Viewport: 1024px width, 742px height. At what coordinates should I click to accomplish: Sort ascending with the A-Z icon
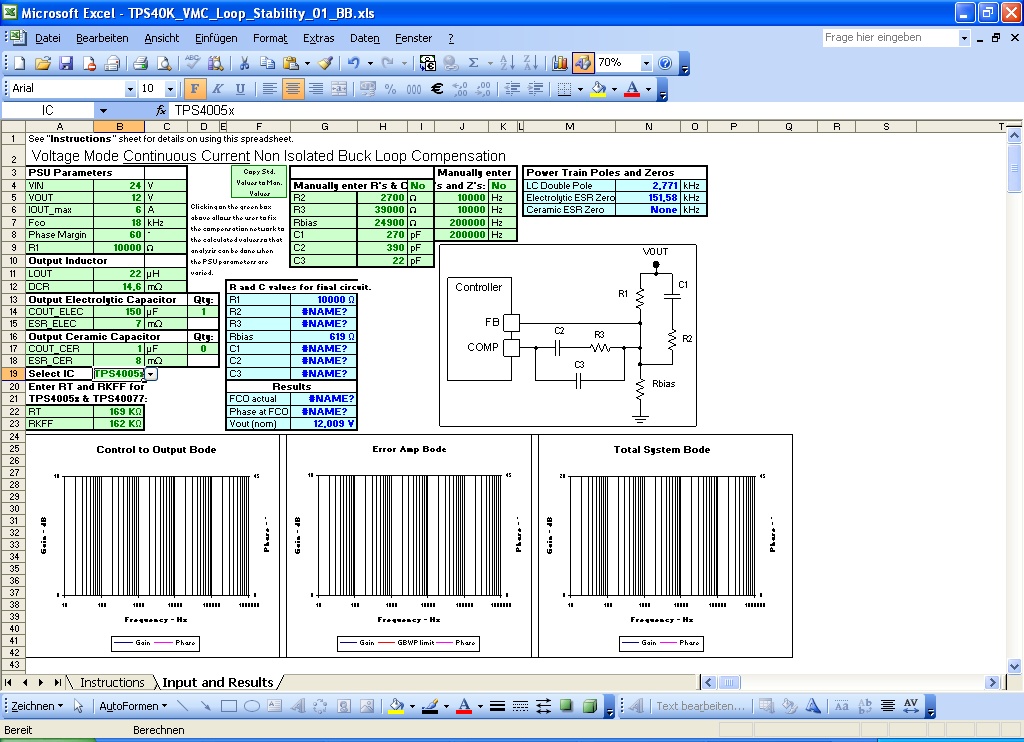(x=507, y=63)
